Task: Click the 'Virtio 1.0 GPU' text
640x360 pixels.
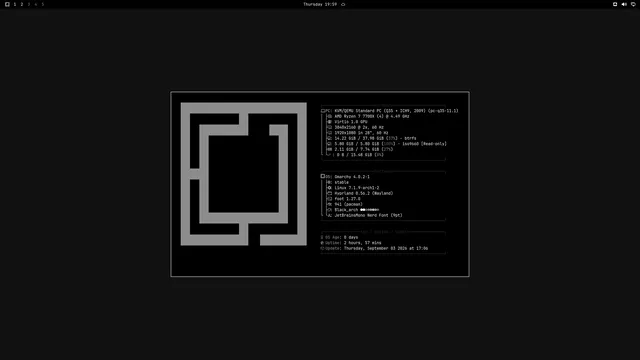Action: (x=351, y=122)
